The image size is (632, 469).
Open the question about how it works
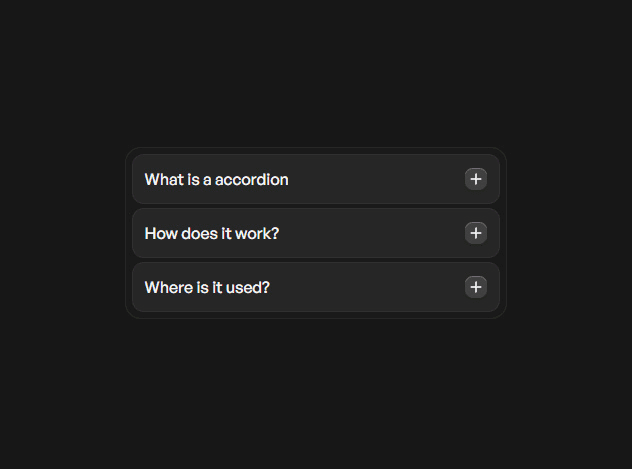click(315, 233)
